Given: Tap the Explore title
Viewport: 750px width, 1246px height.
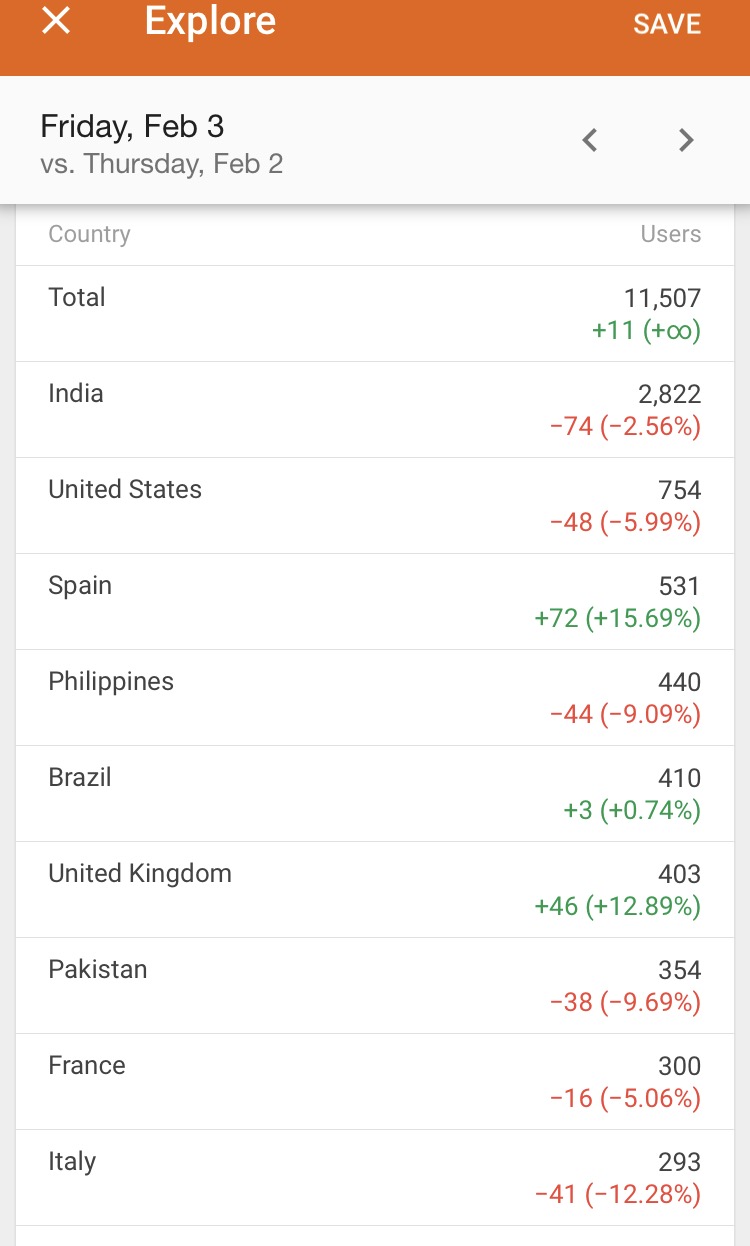Looking at the screenshot, I should pyautogui.click(x=210, y=22).
